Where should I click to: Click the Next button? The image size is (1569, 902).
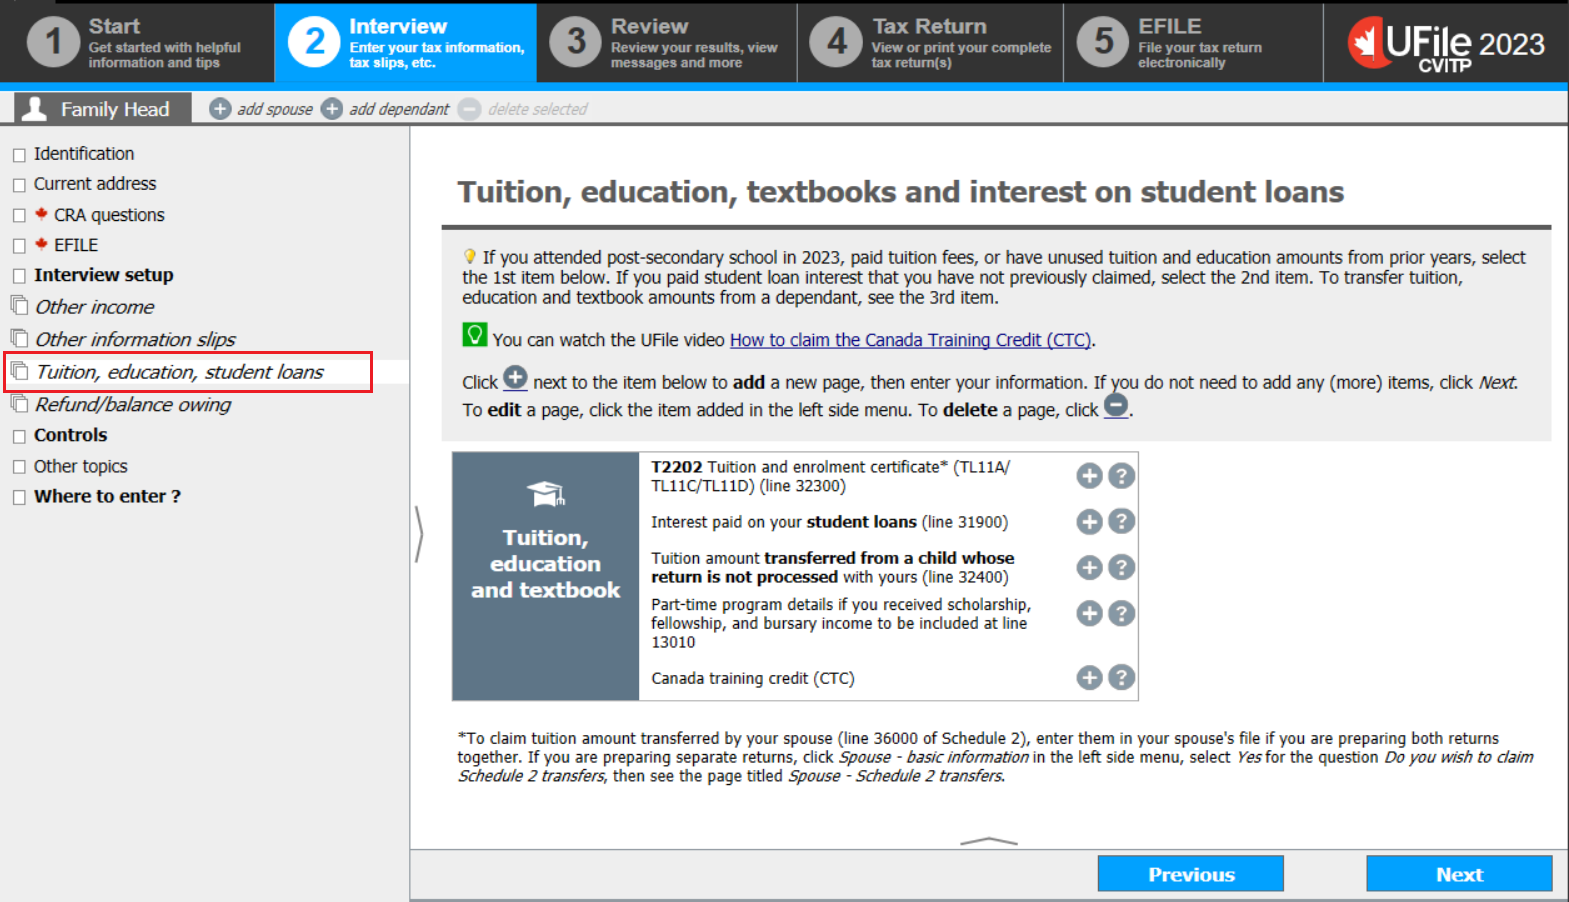[1459, 874]
